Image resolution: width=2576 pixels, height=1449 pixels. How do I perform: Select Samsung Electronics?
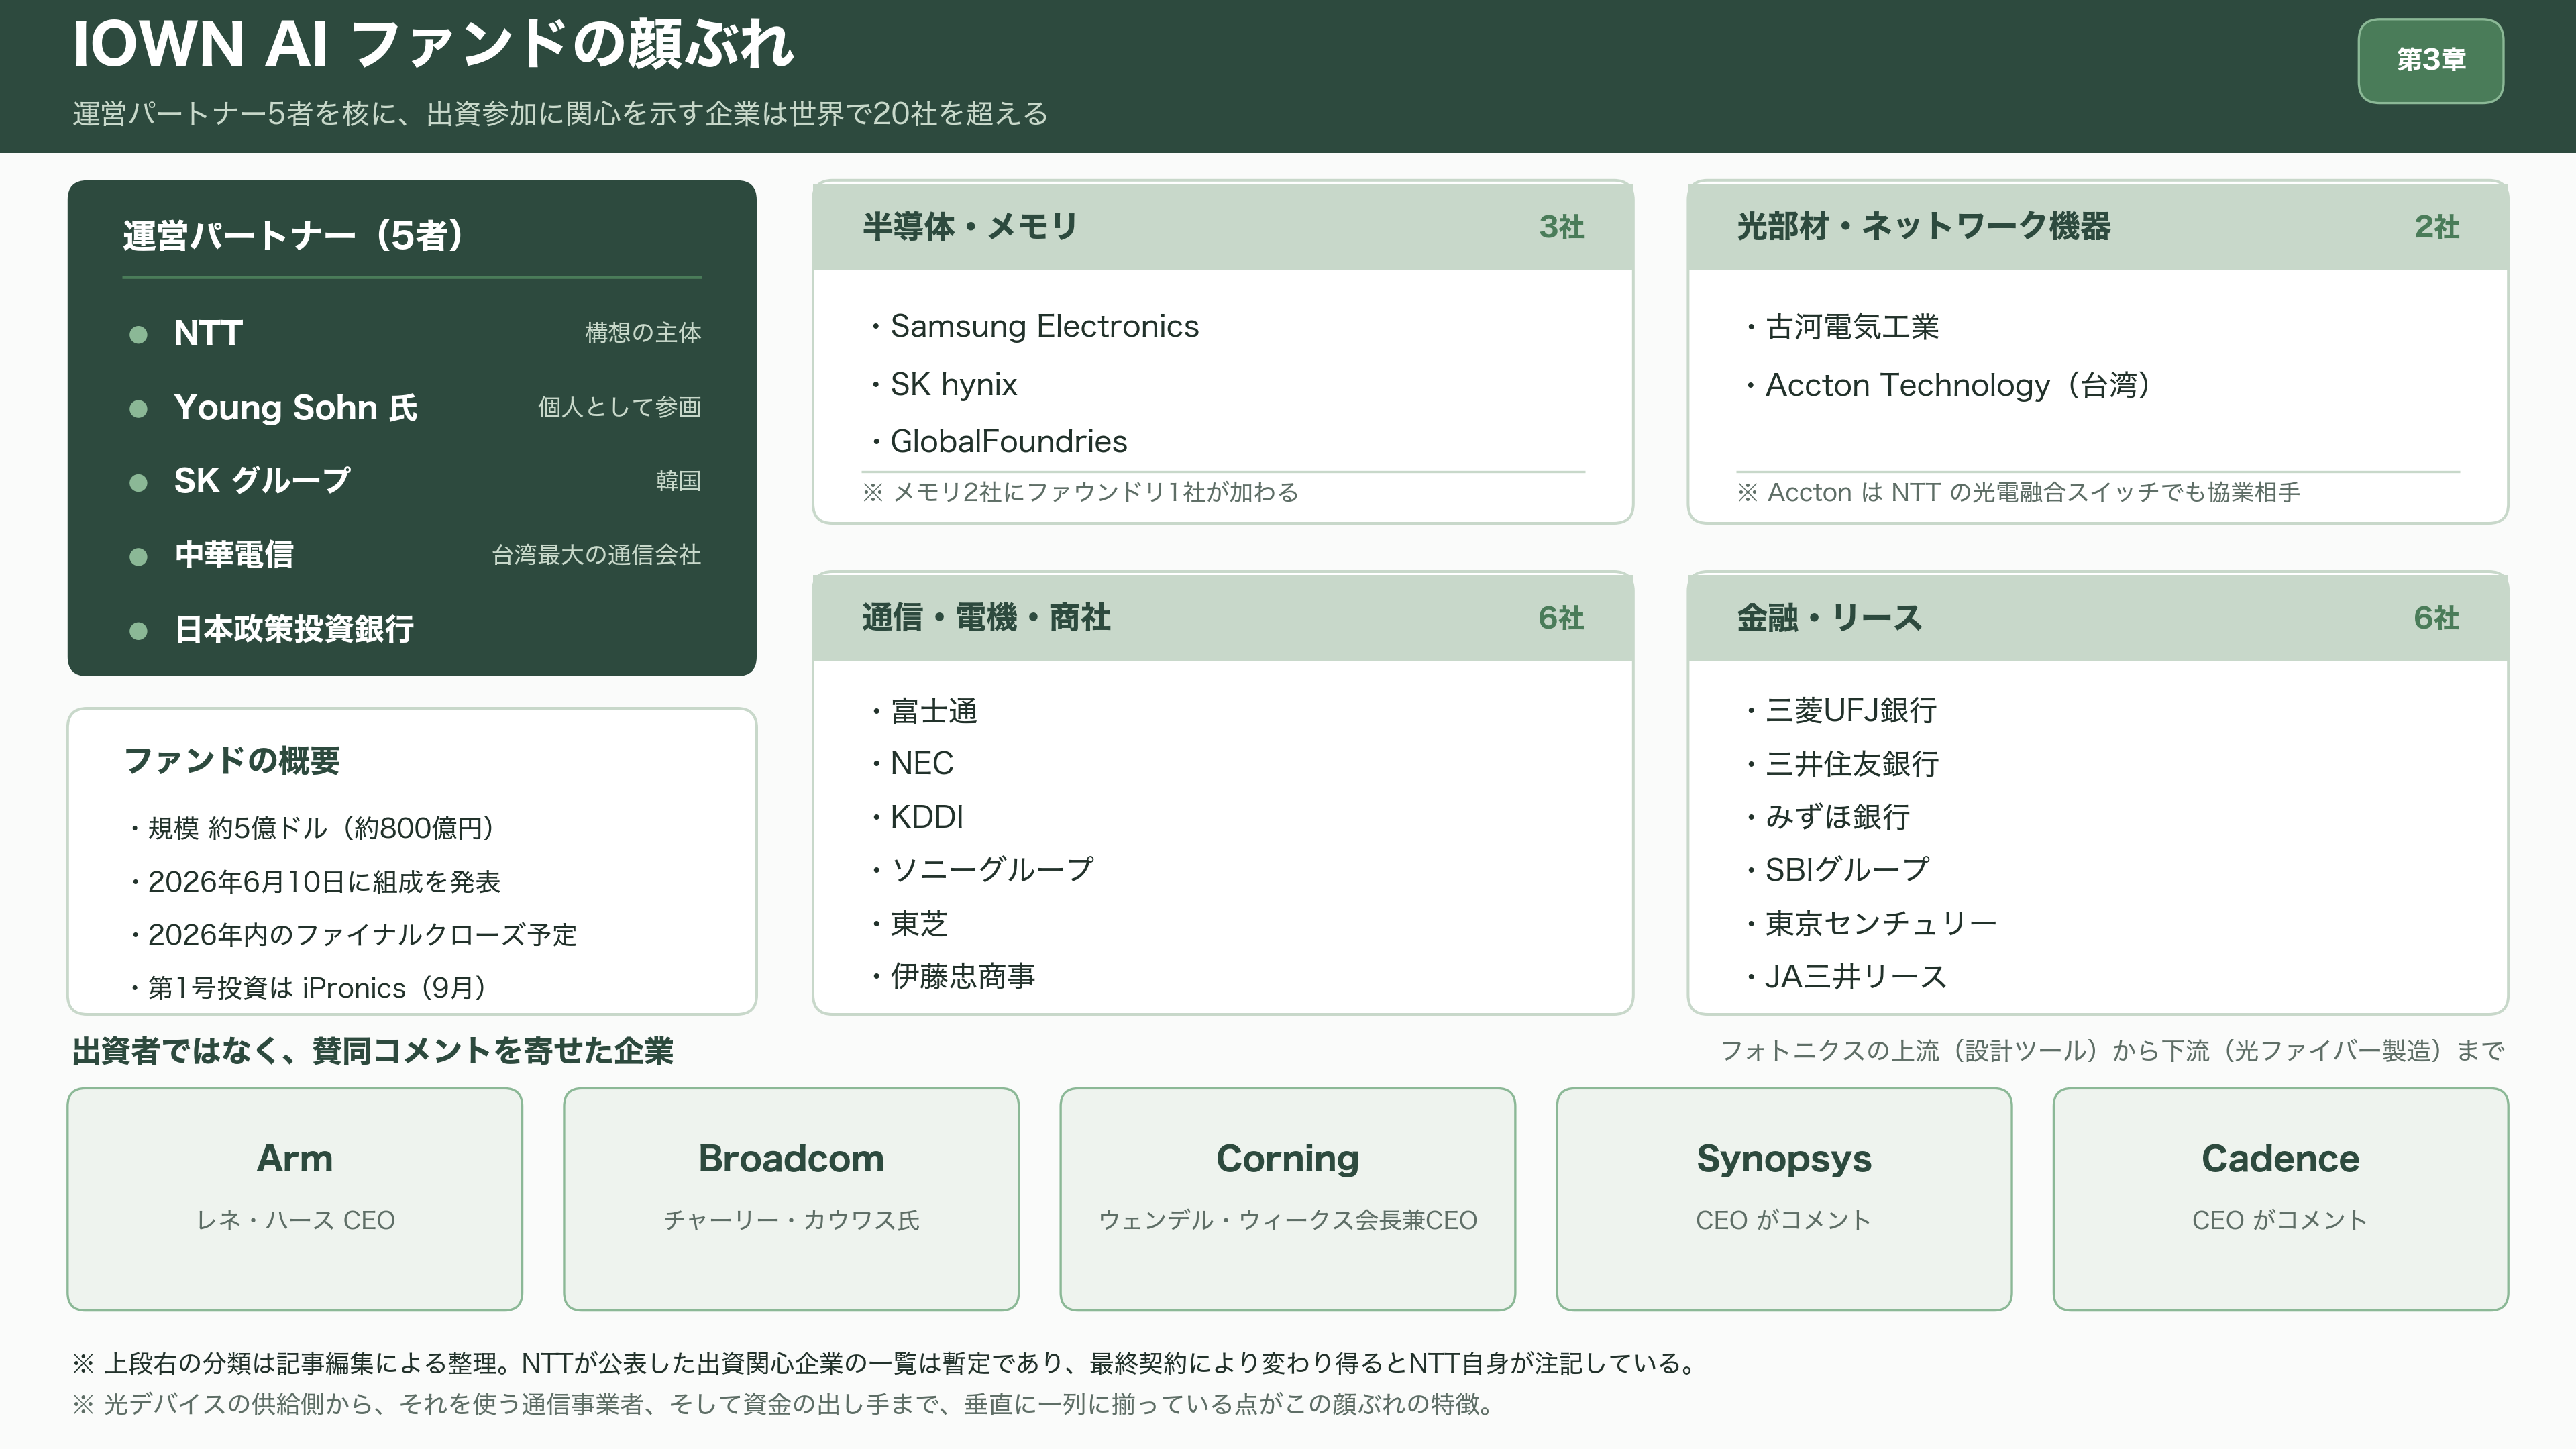(x=1044, y=326)
